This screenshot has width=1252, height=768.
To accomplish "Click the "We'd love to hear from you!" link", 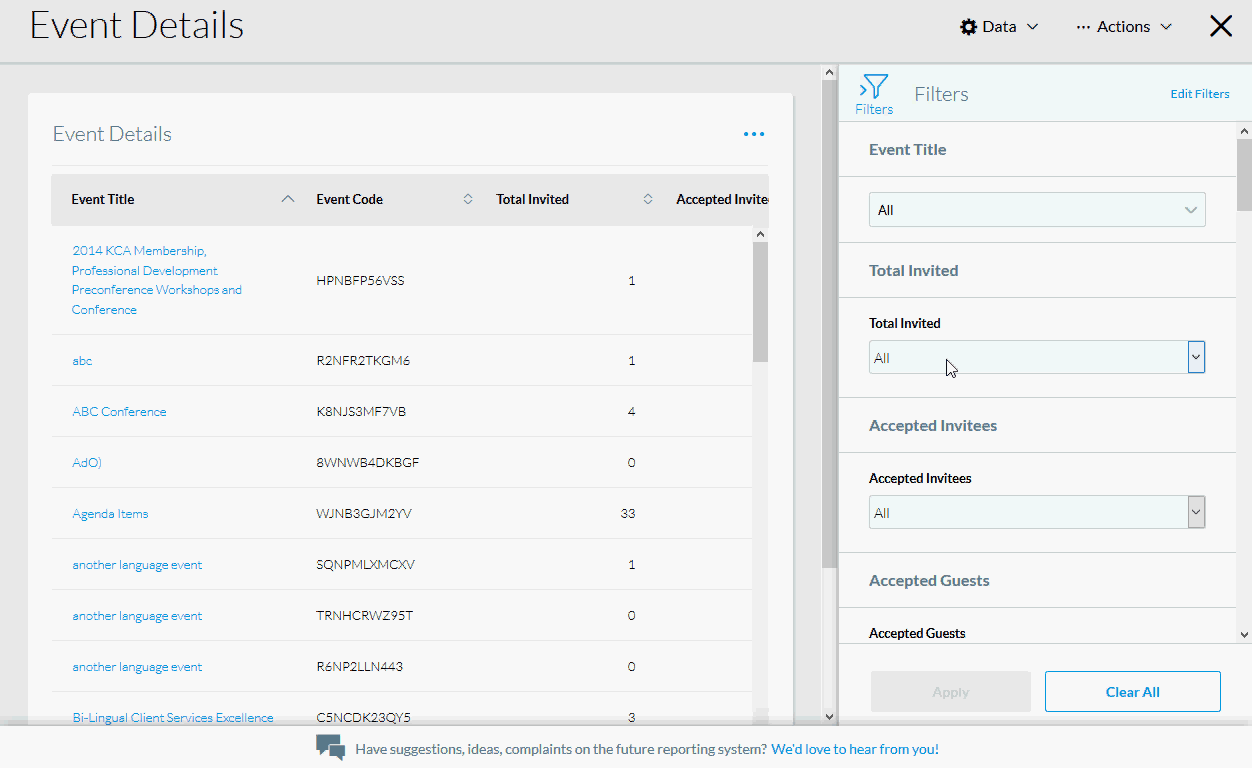I will tap(855, 748).
